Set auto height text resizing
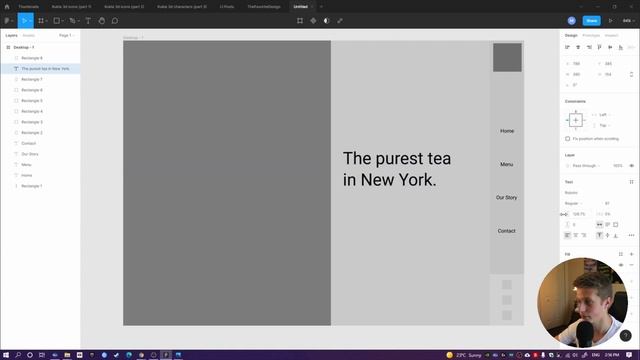The height and width of the screenshot is (360, 640). point(608,224)
